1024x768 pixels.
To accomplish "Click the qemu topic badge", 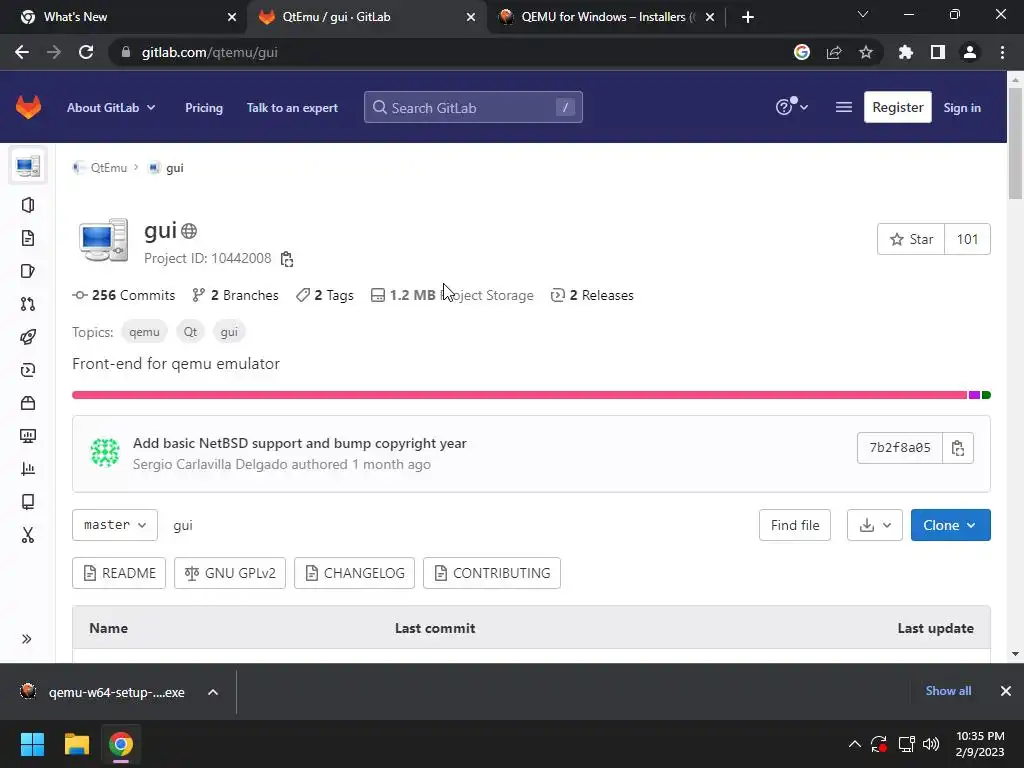I will (144, 332).
